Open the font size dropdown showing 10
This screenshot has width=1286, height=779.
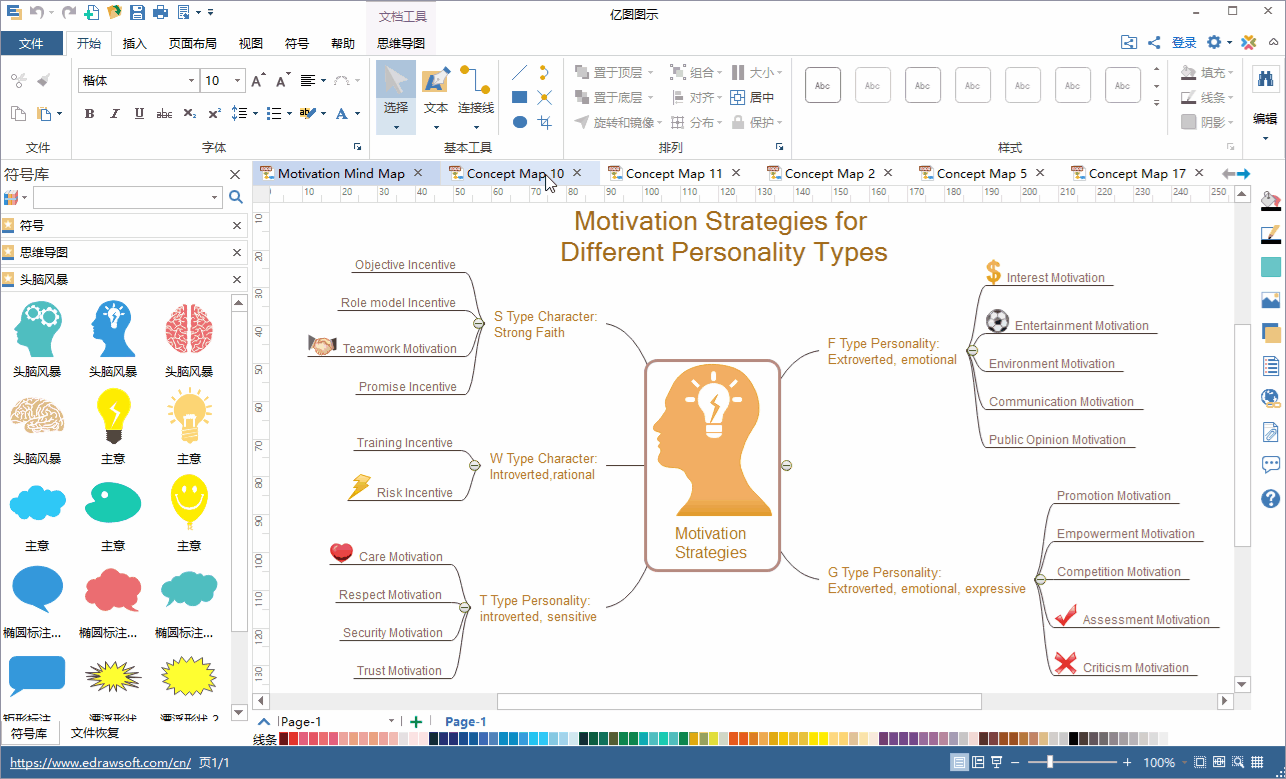[237, 81]
